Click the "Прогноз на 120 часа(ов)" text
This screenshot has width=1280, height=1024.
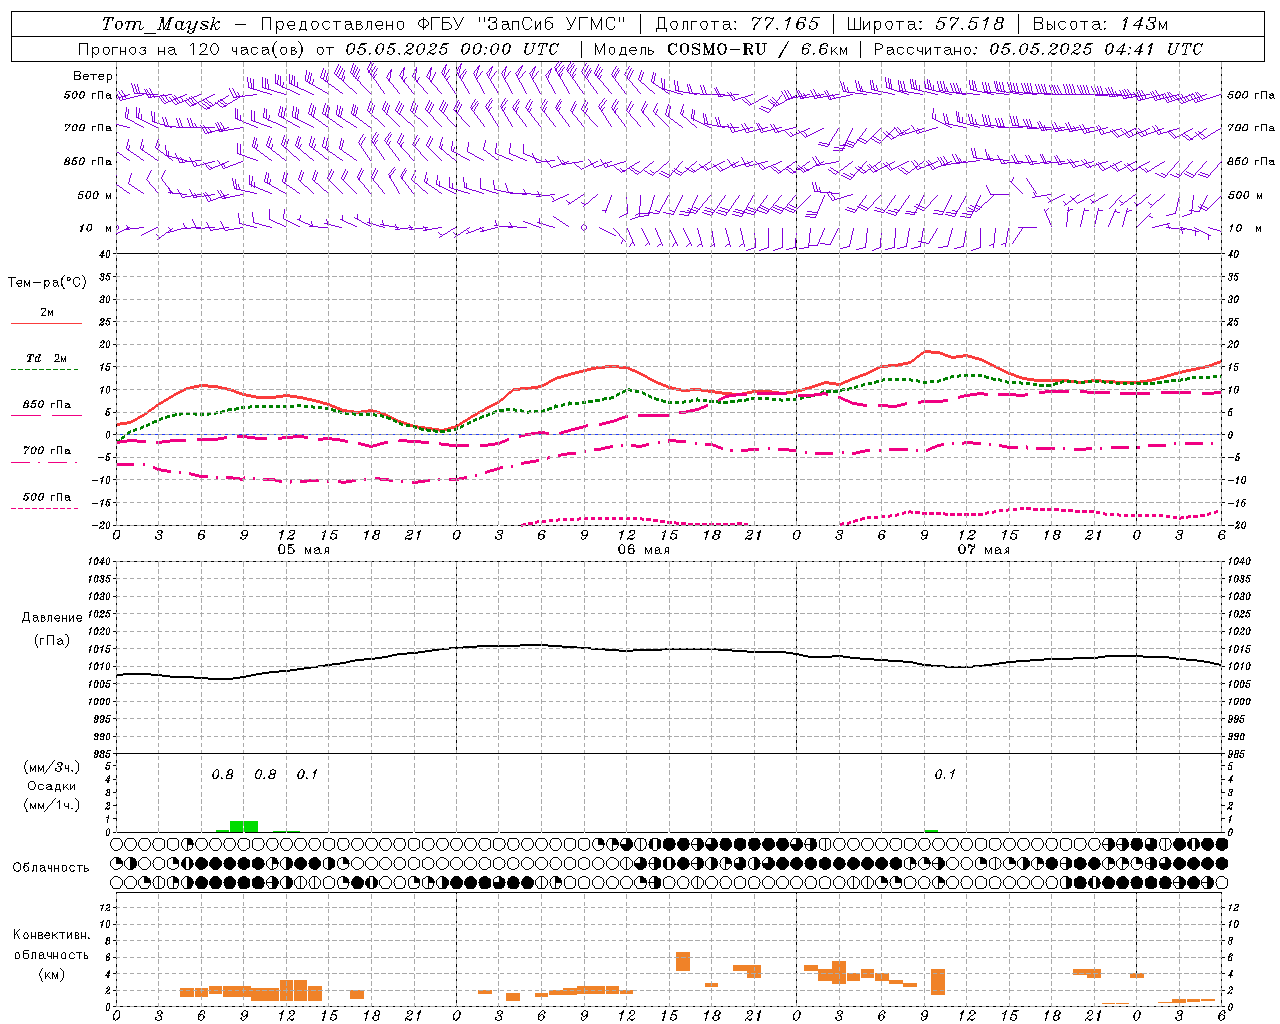(x=192, y=49)
